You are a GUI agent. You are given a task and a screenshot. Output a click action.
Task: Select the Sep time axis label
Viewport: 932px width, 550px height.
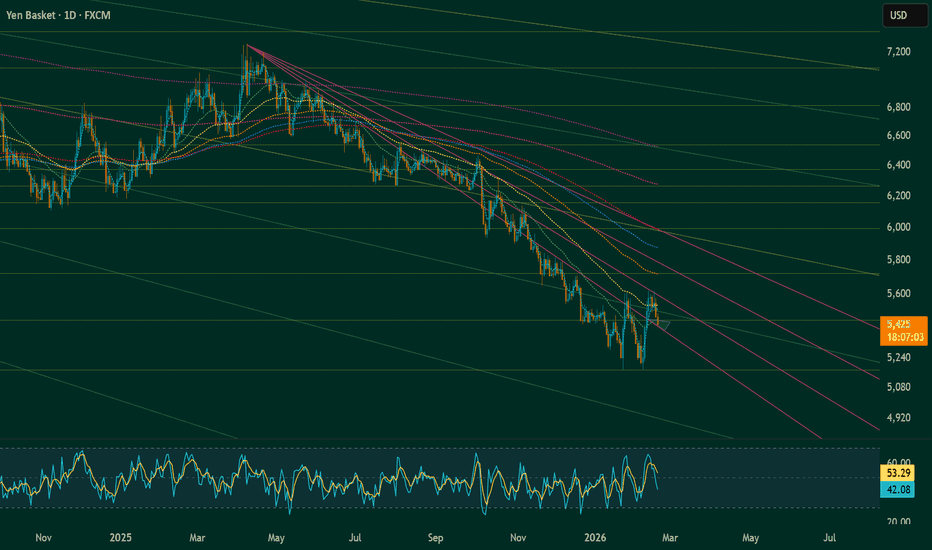pos(435,537)
